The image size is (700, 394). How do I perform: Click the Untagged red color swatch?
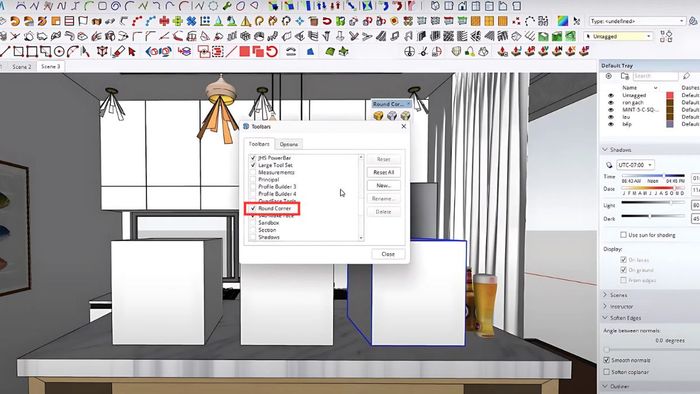tap(670, 95)
